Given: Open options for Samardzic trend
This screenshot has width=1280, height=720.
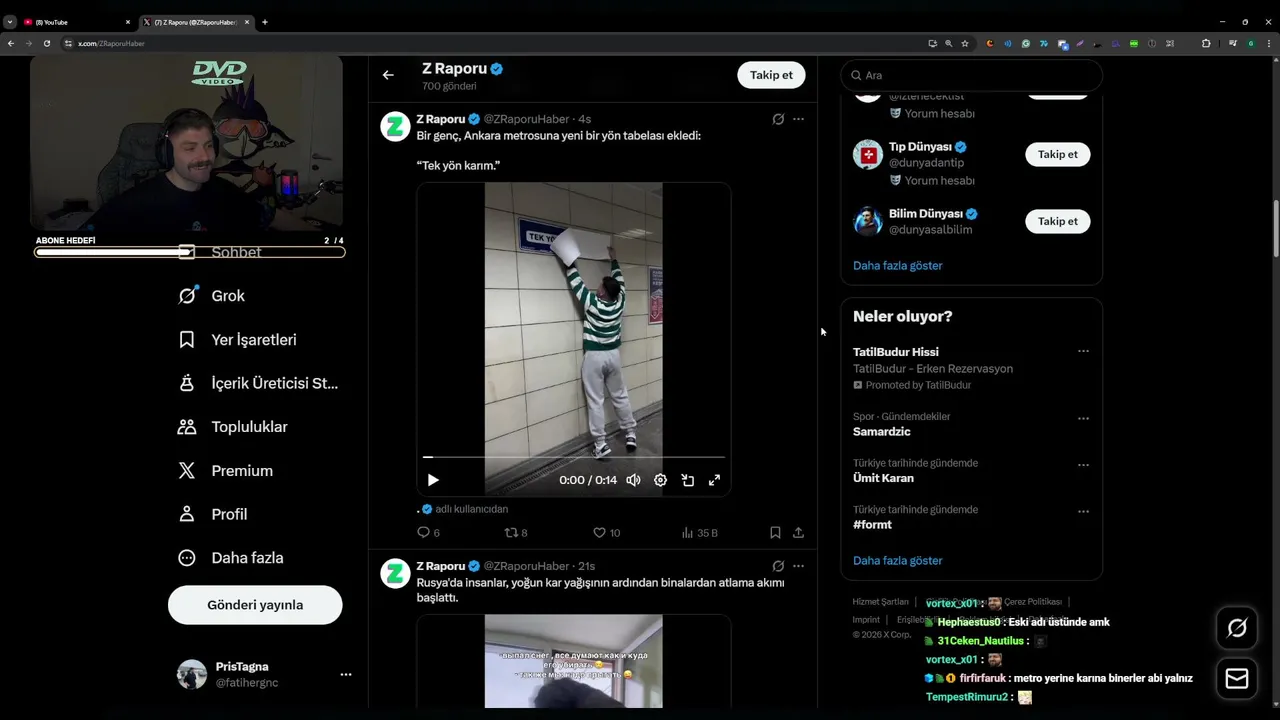Looking at the screenshot, I should pyautogui.click(x=1083, y=419).
